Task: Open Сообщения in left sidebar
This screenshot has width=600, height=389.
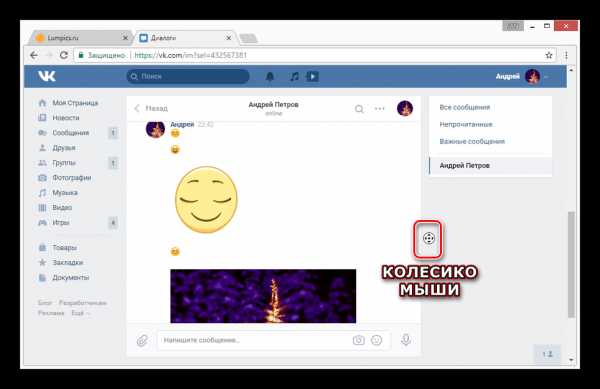Action: click(70, 133)
